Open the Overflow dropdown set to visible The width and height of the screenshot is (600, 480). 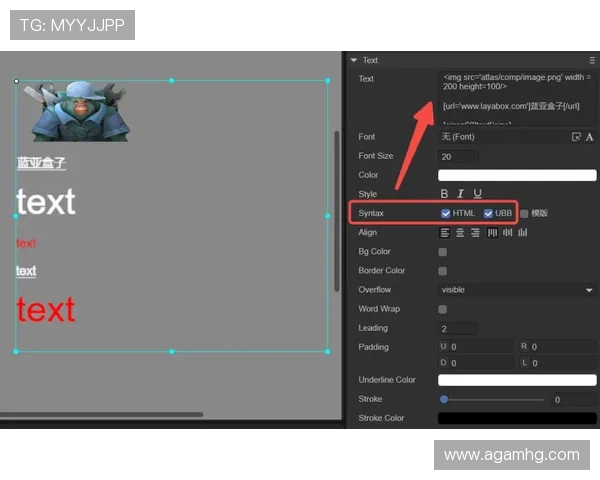pyautogui.click(x=516, y=290)
